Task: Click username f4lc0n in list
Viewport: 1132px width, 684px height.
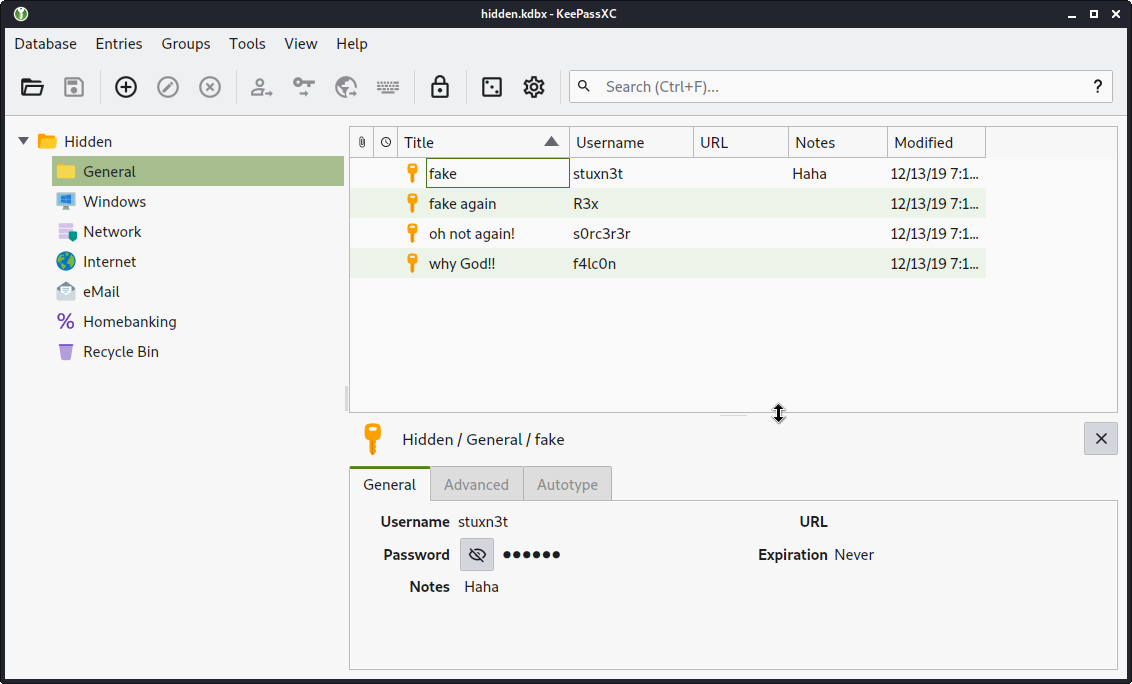Action: click(594, 264)
